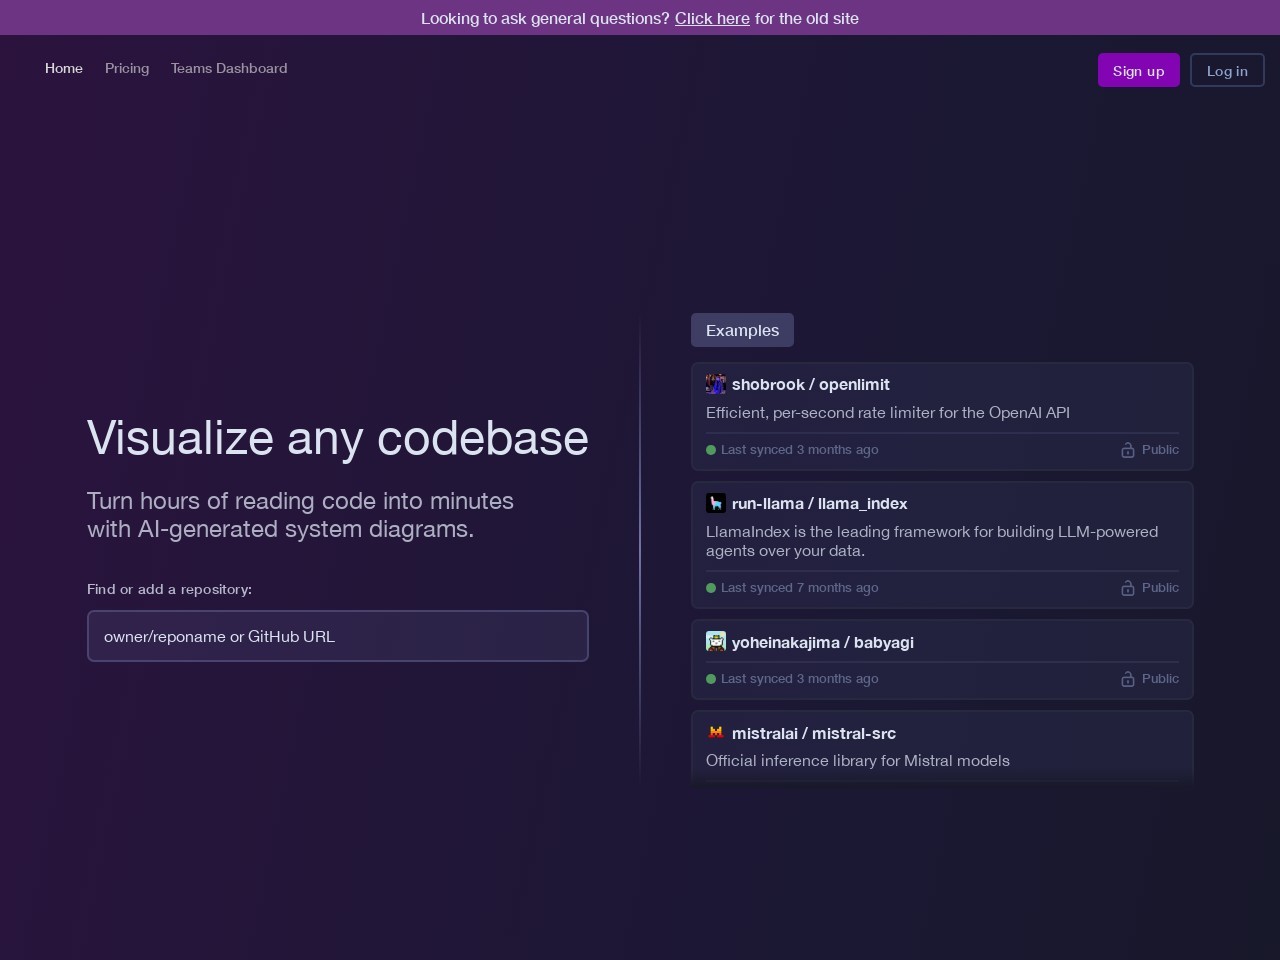Click the shobrook avatar icon
The width and height of the screenshot is (1280, 960).
(715, 384)
